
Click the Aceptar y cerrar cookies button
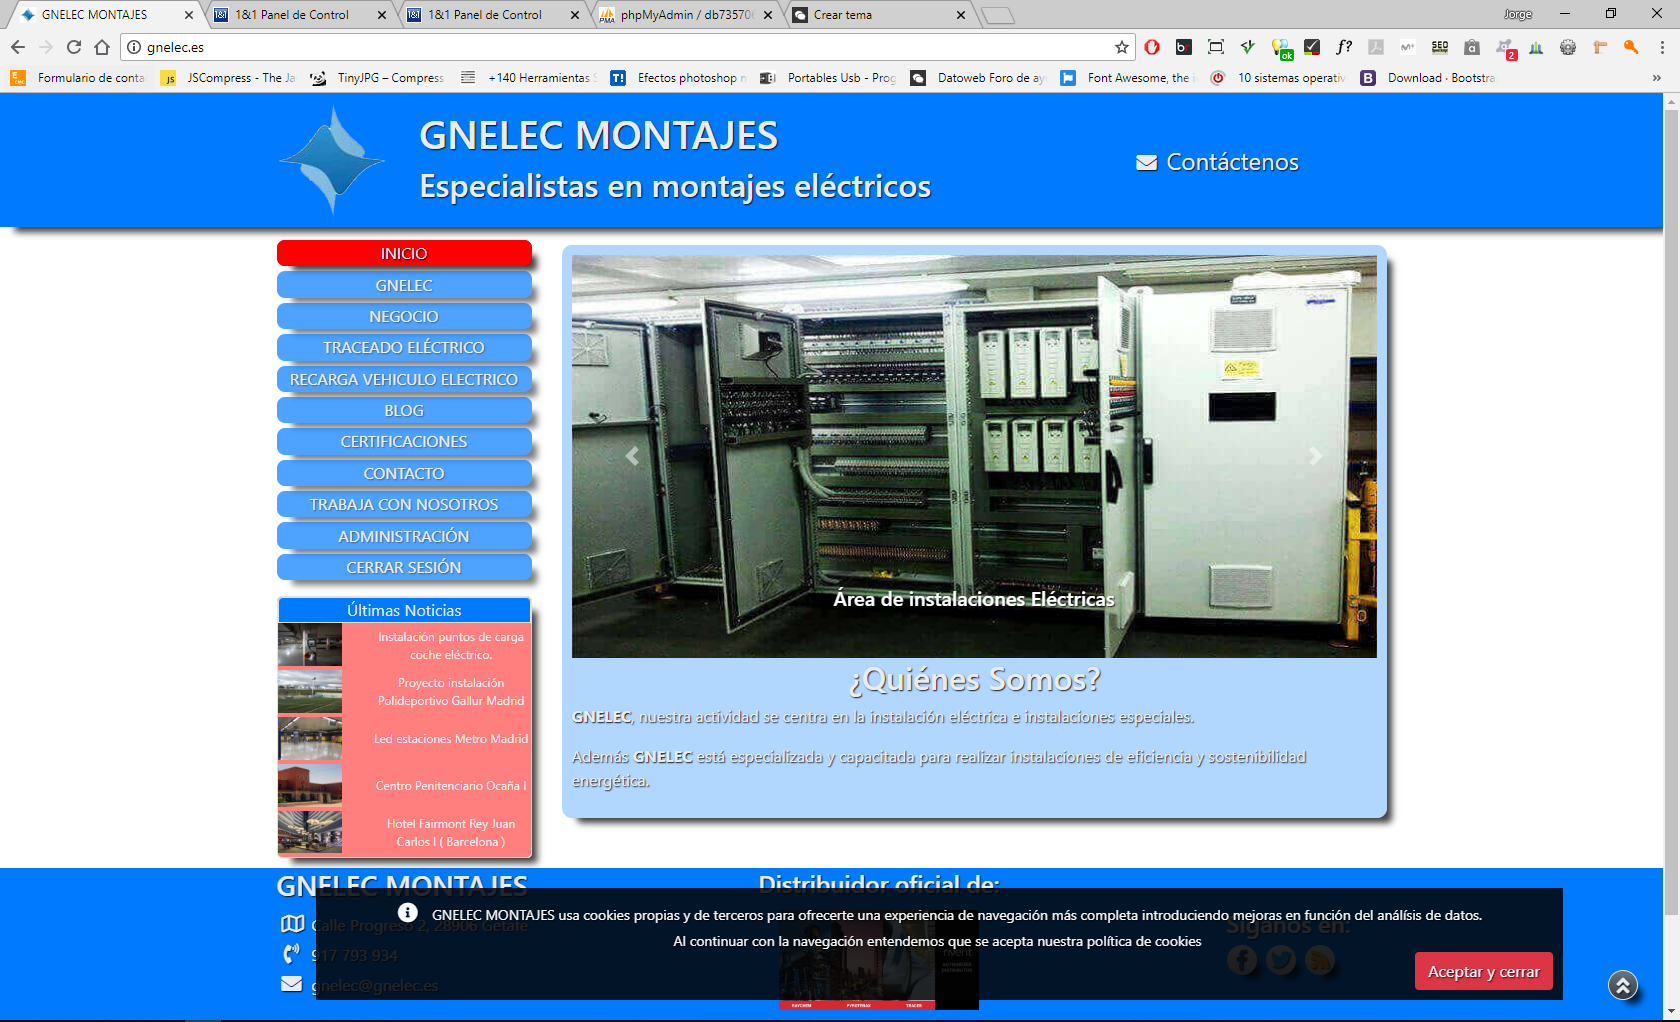1483,970
